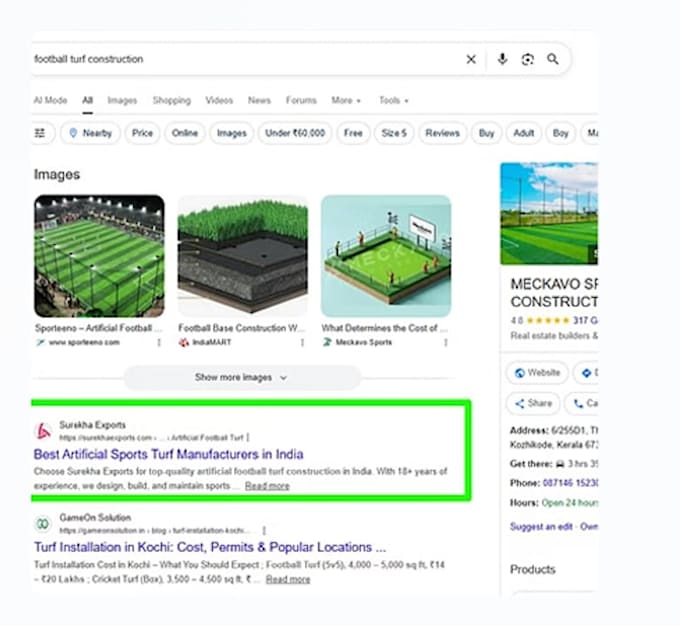Apply the Nearby filter chip
The width and height of the screenshot is (680, 626).
point(91,133)
